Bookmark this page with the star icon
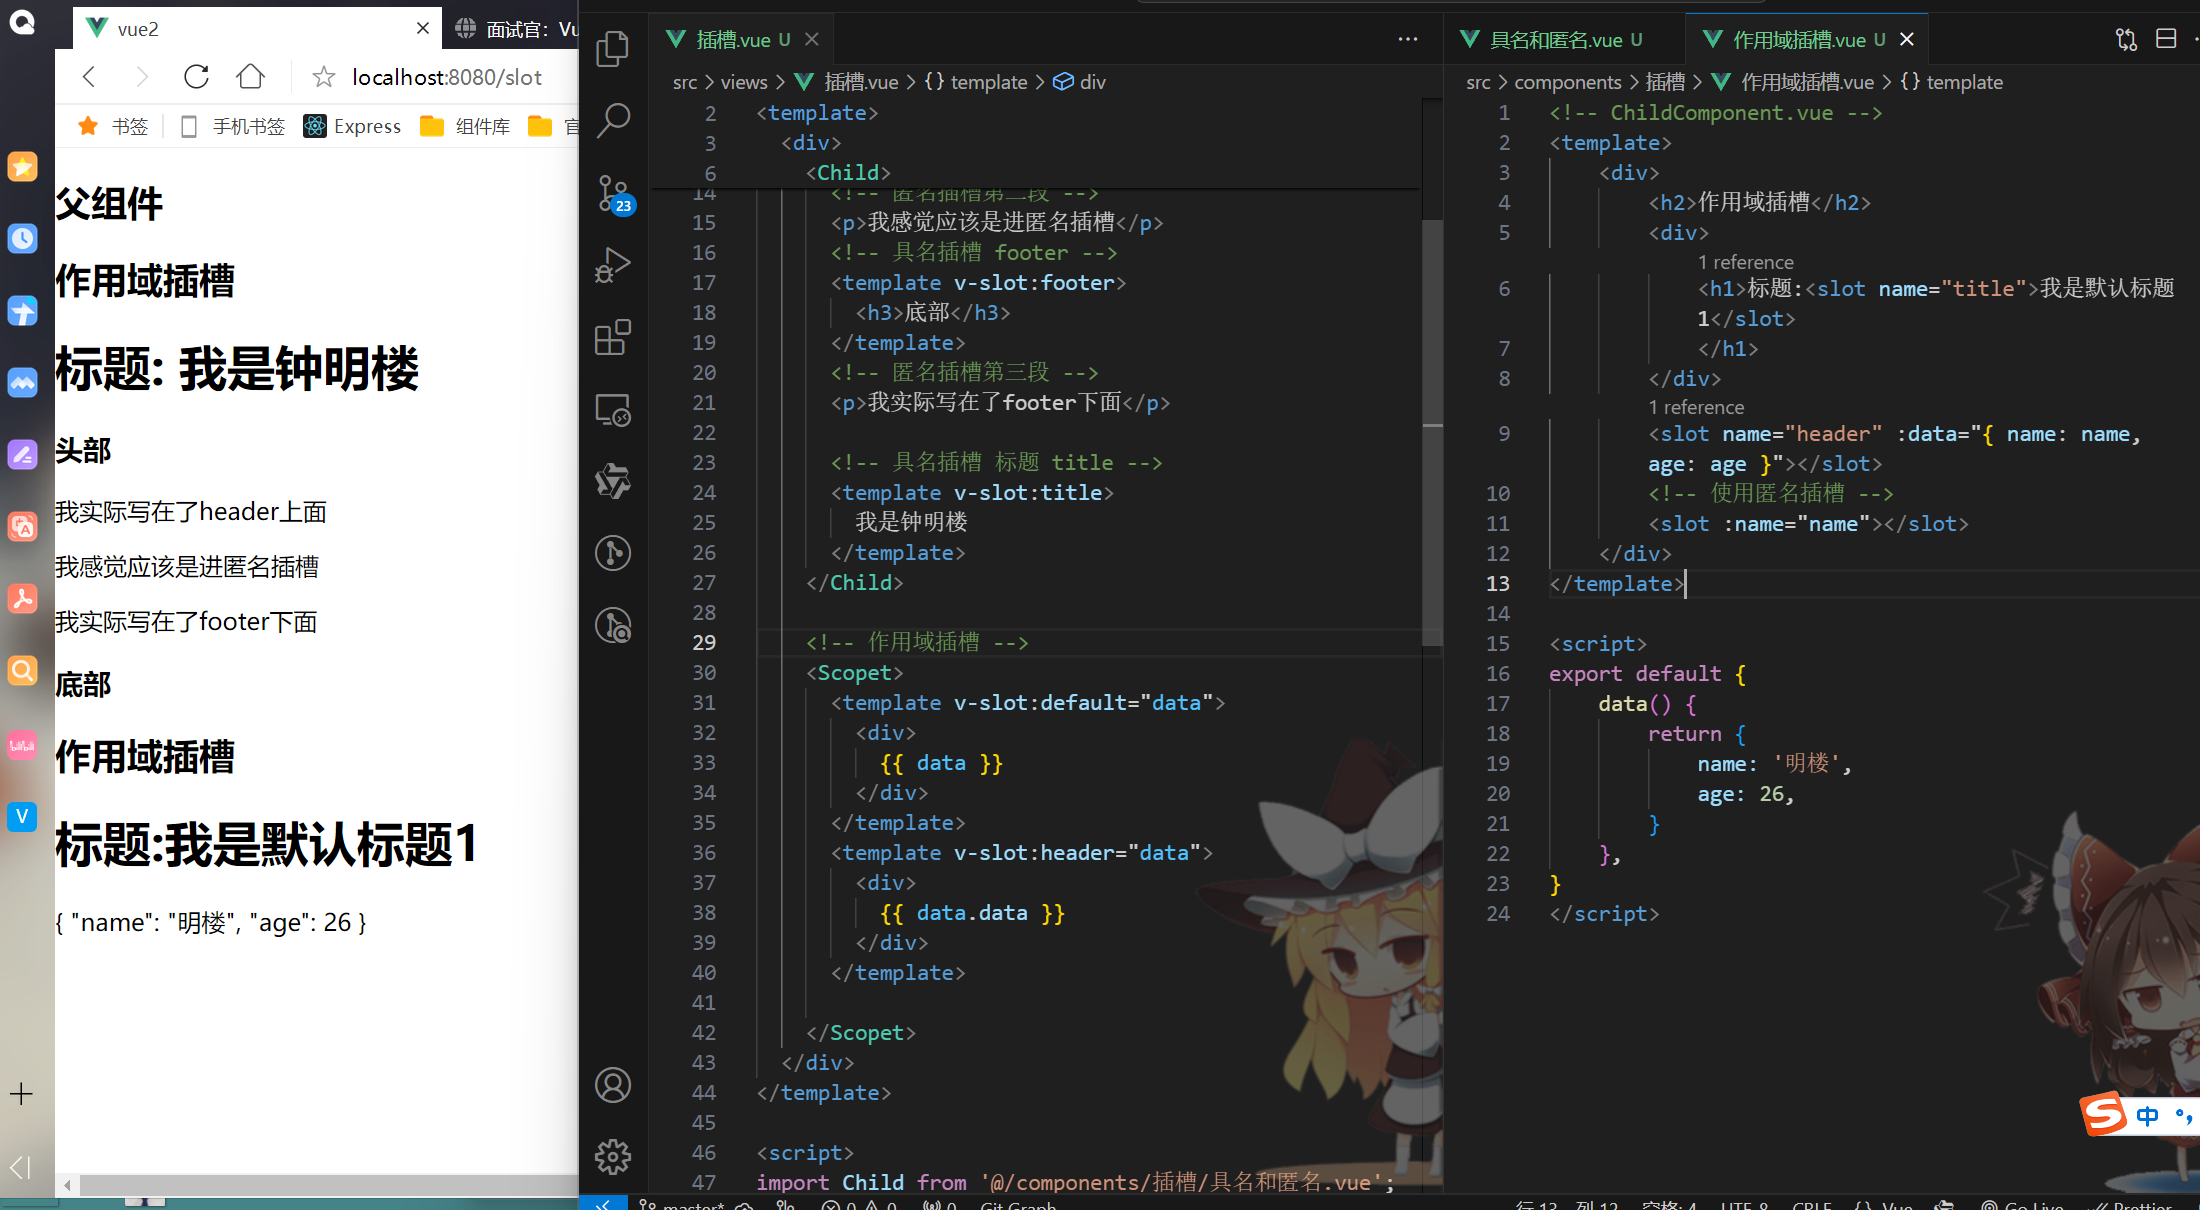The width and height of the screenshot is (2200, 1210). point(323,77)
